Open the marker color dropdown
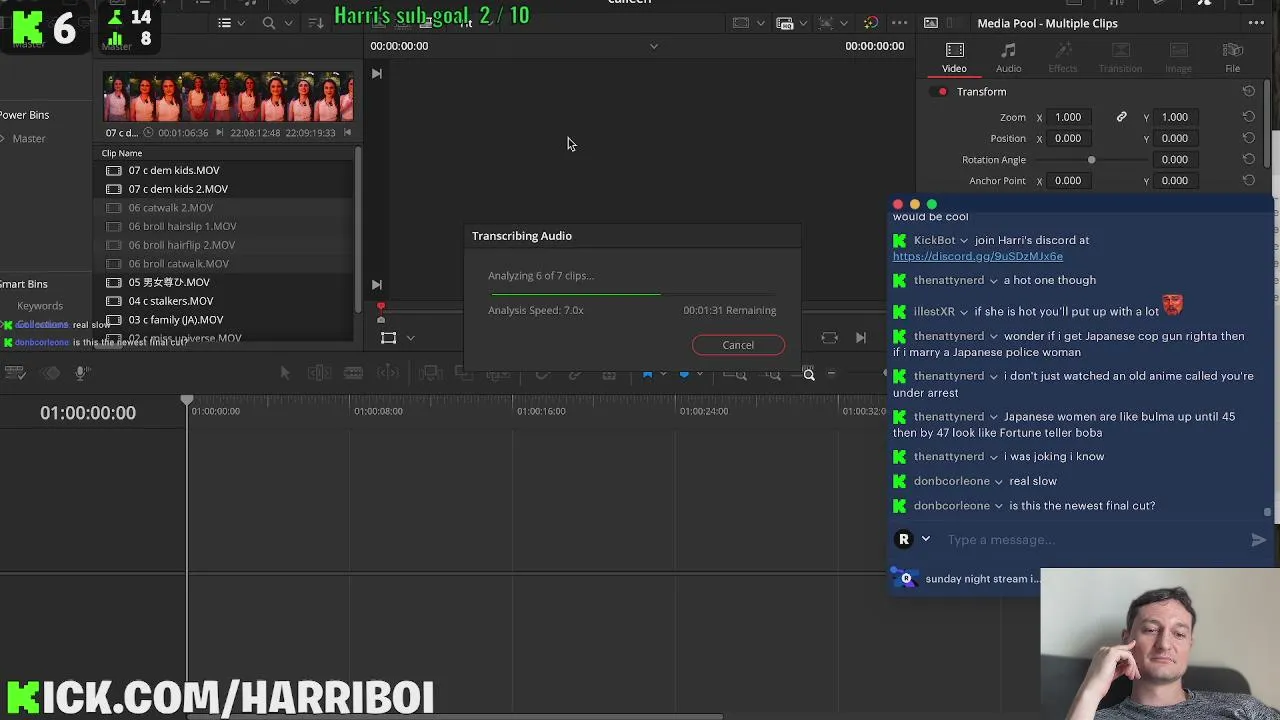1280x720 pixels. point(699,374)
